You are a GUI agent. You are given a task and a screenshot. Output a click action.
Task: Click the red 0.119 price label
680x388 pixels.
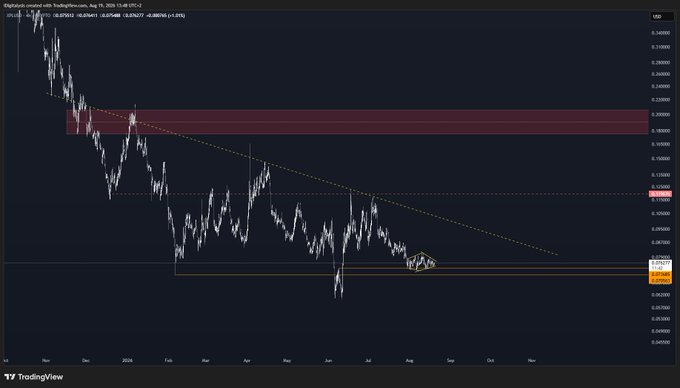pyautogui.click(x=660, y=194)
